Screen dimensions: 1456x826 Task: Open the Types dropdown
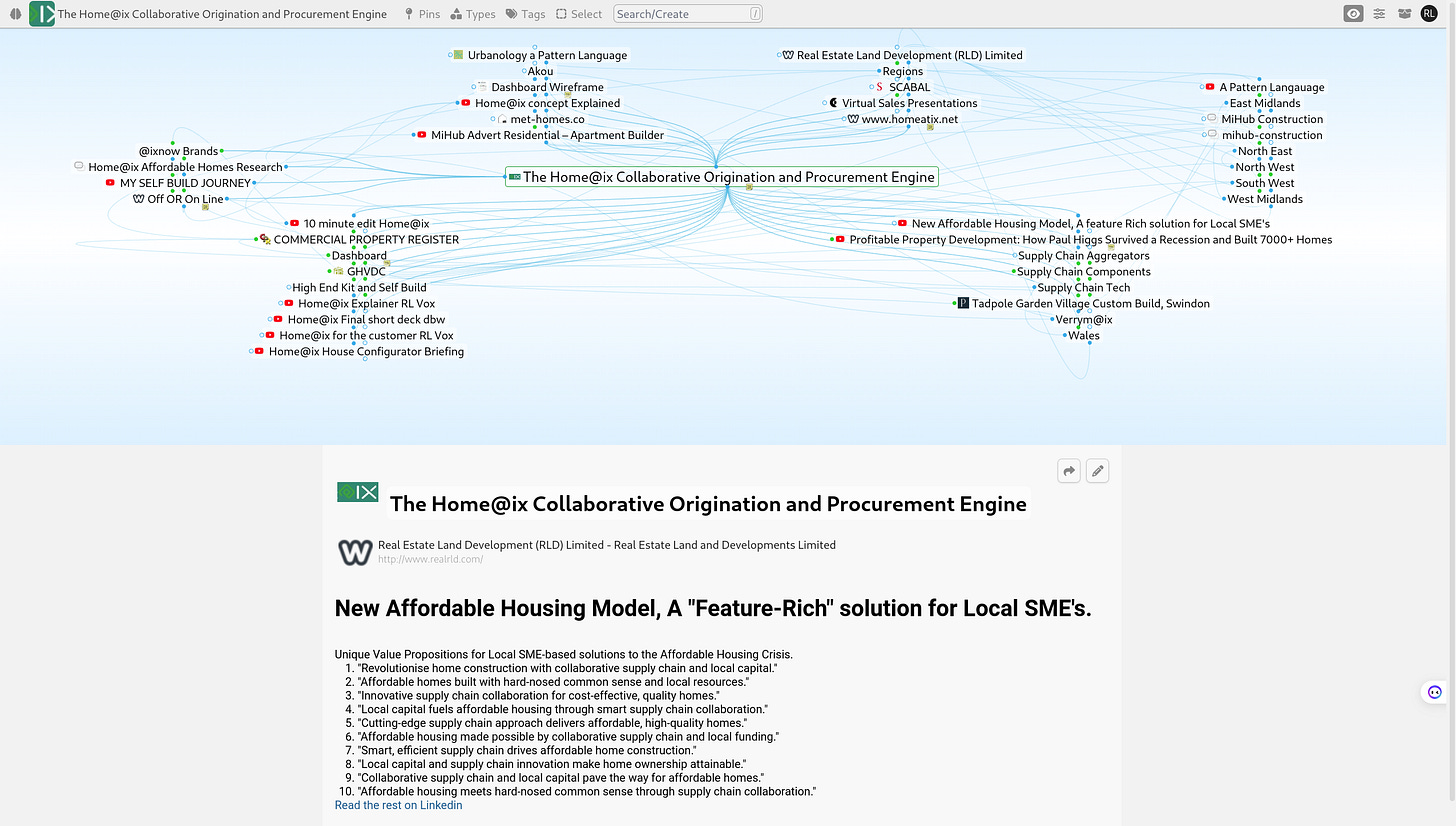pyautogui.click(x=473, y=14)
